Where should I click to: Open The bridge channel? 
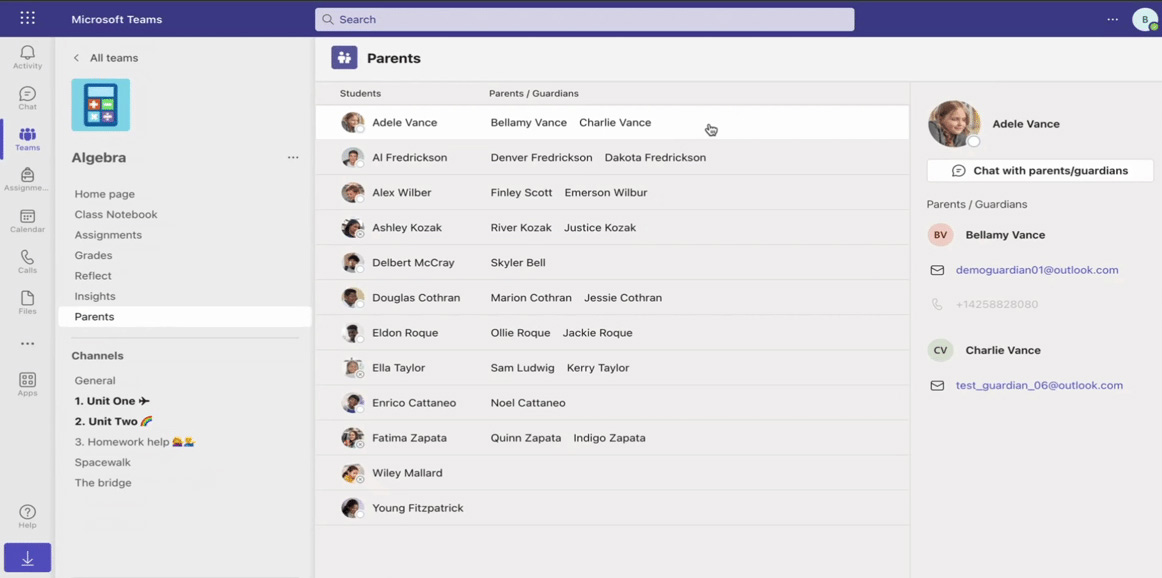click(103, 483)
